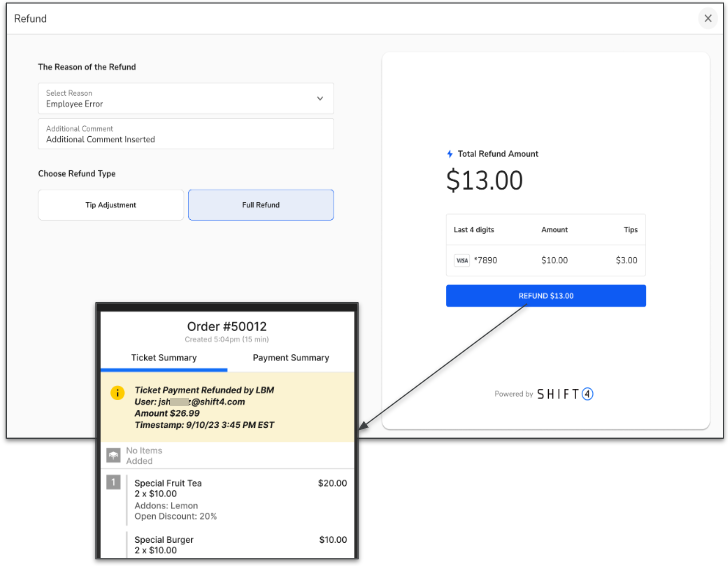Click into the Additional Comment field

coord(185,134)
